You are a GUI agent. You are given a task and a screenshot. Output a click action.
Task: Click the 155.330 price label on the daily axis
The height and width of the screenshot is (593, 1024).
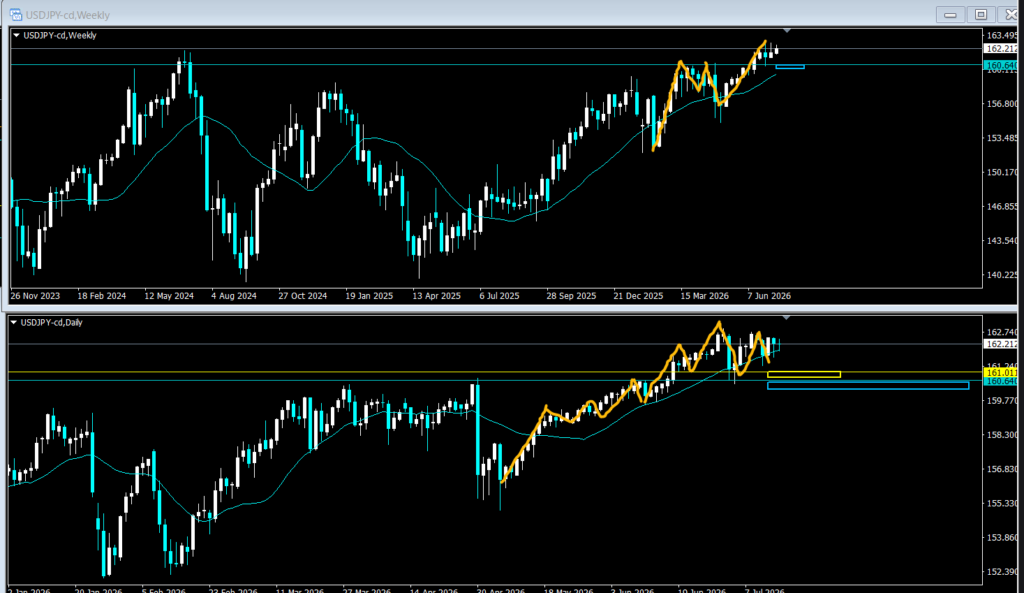(1001, 504)
